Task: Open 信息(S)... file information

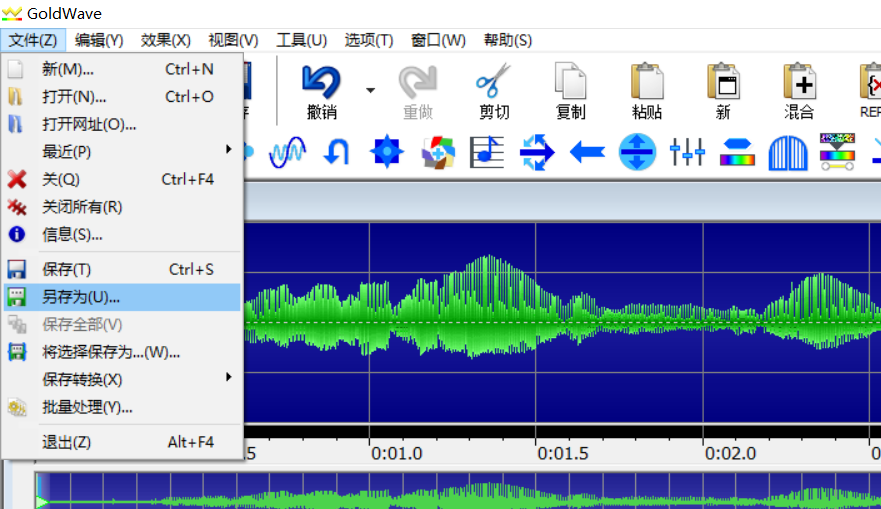Action: pyautogui.click(x=122, y=234)
